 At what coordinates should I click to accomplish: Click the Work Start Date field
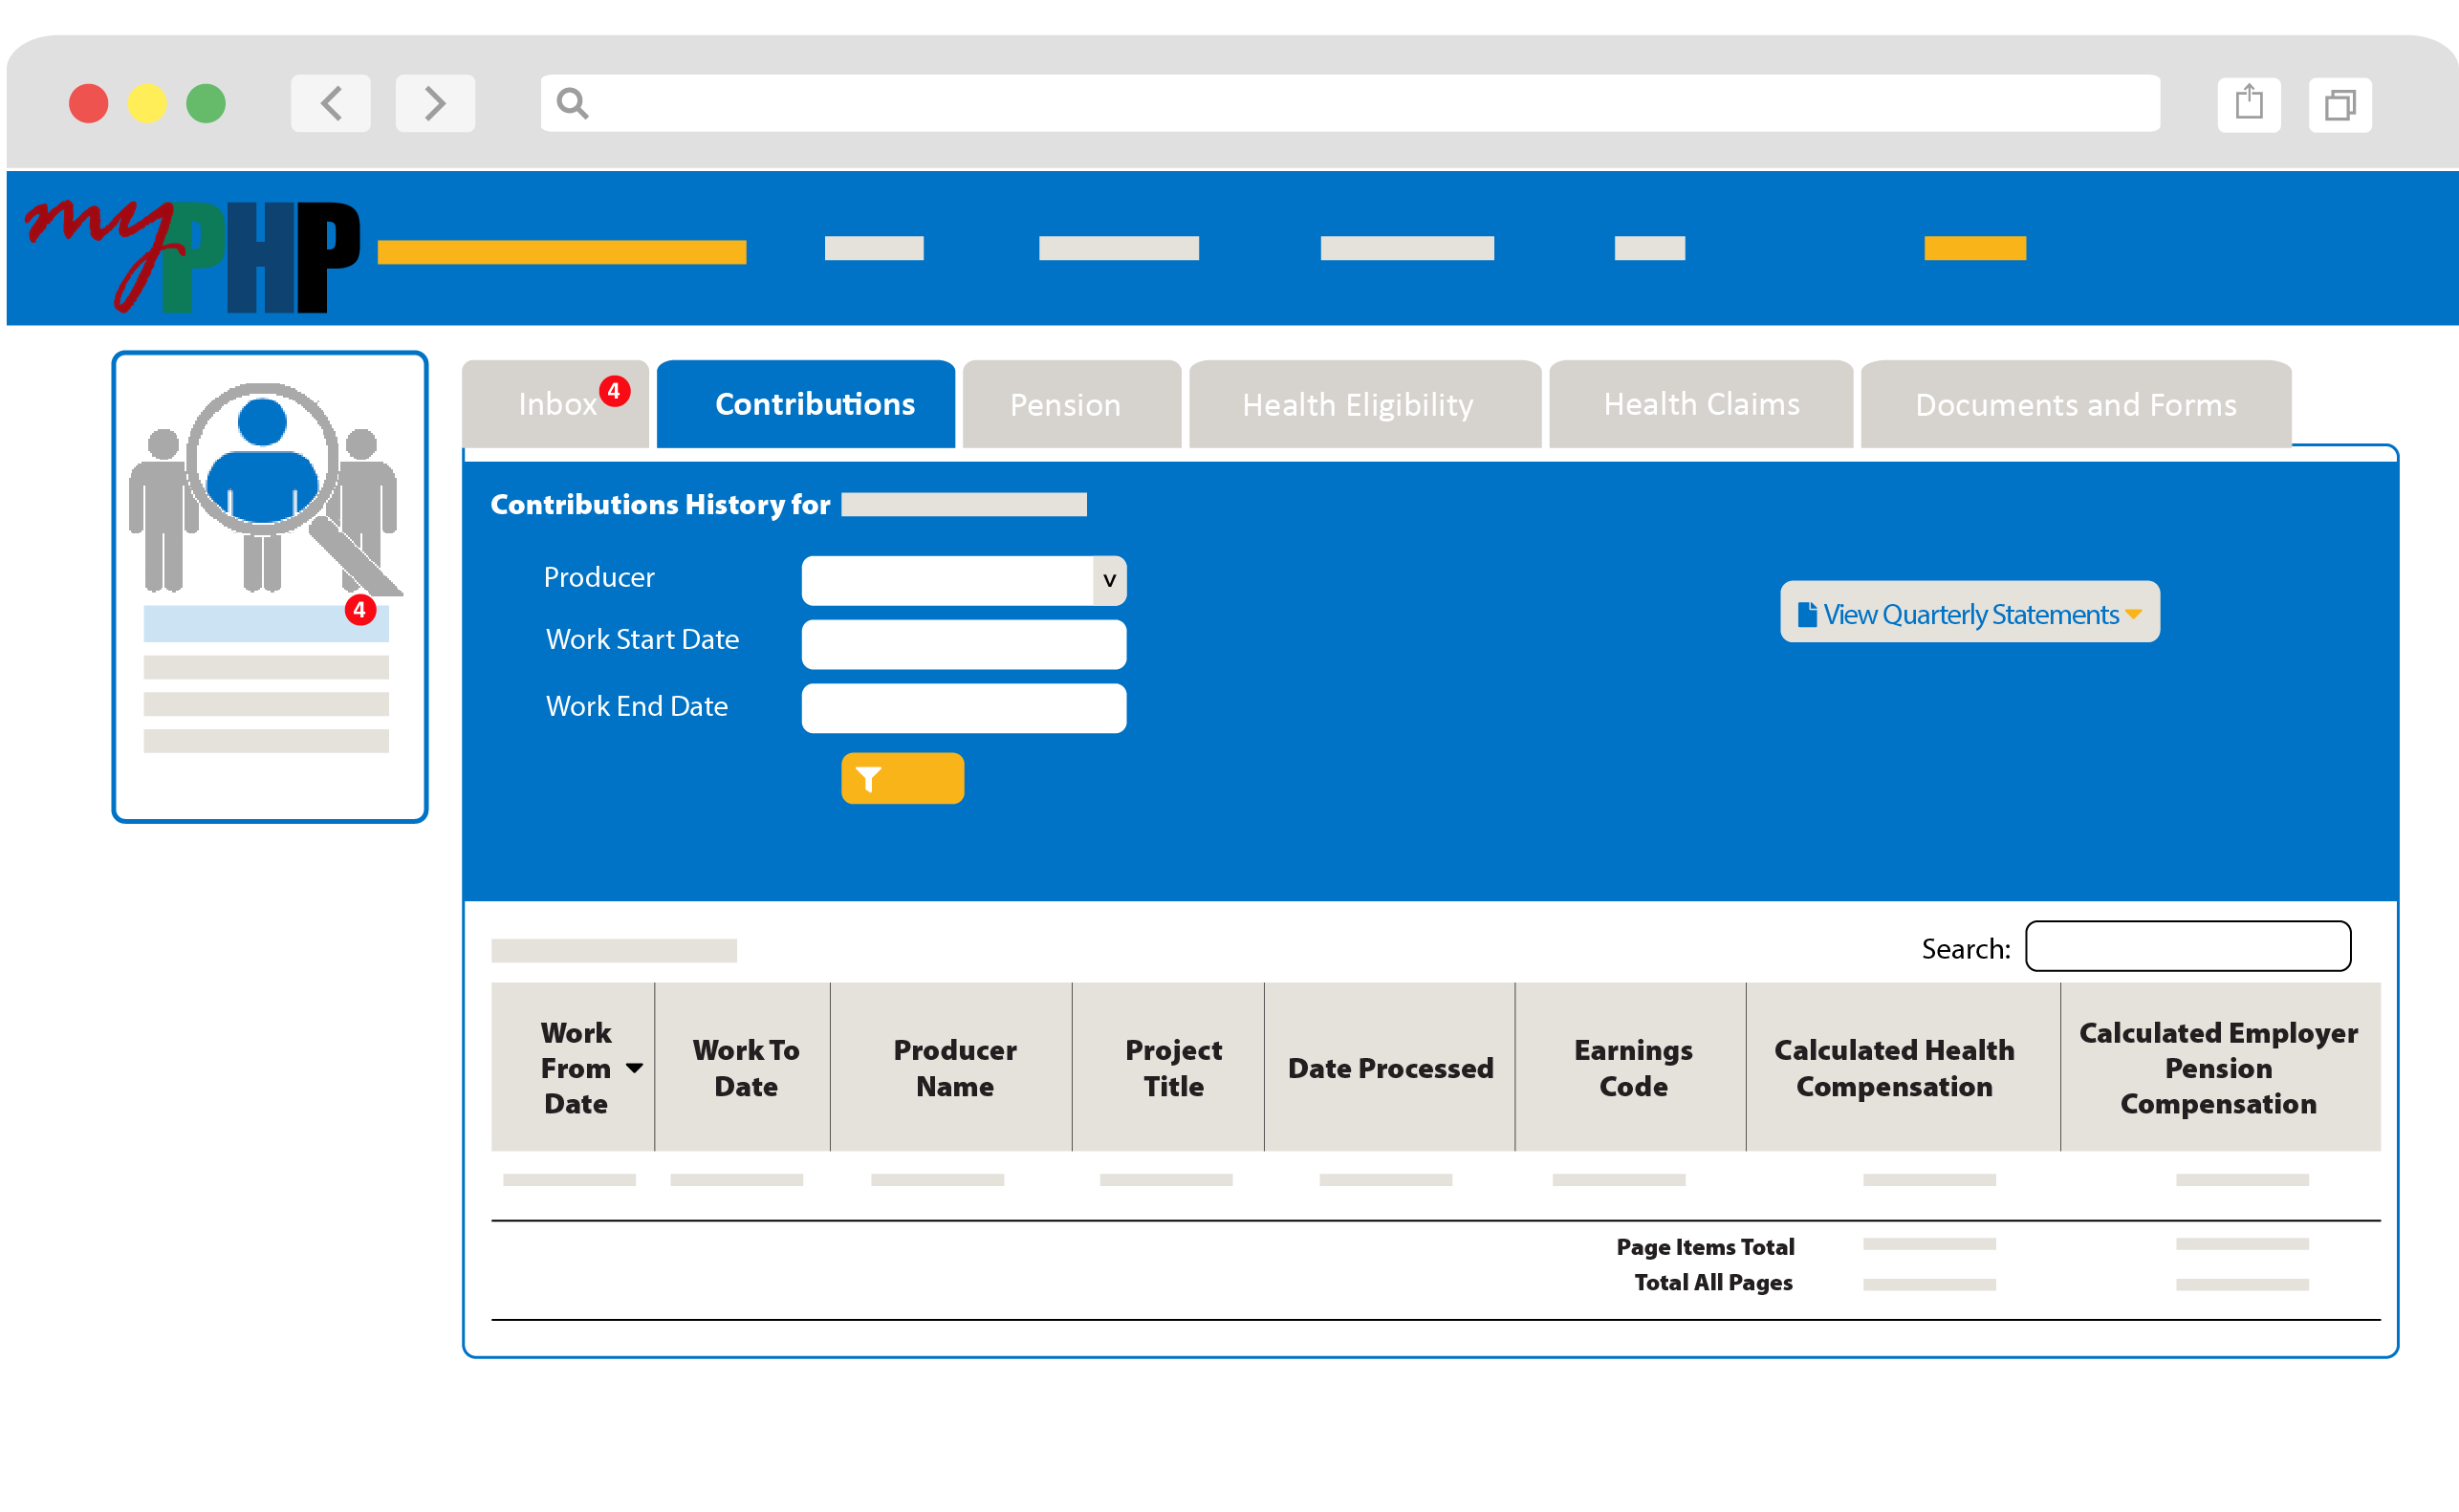pos(963,644)
